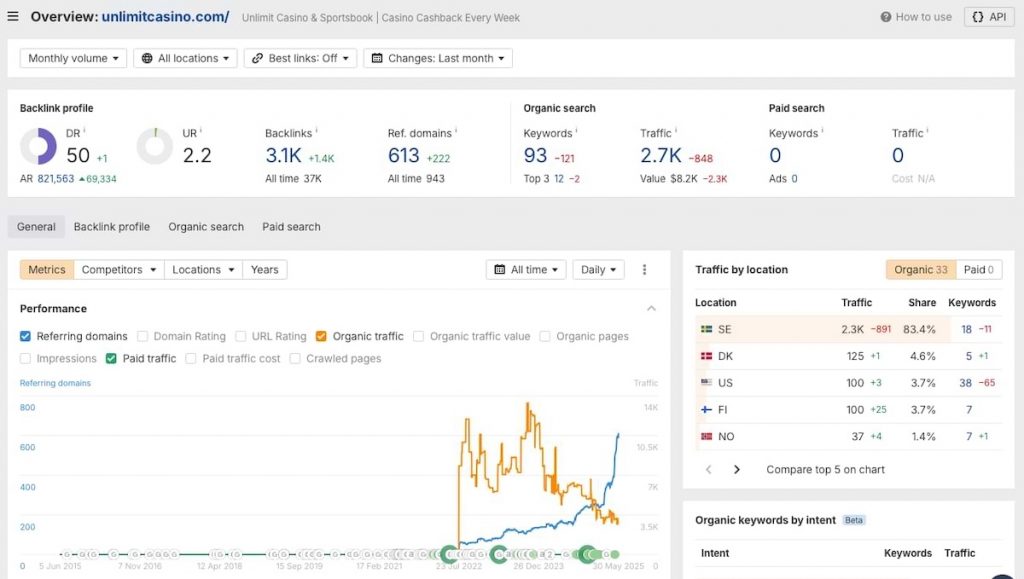Viewport: 1024px width, 579px height.
Task: Click the calendar icon in All time
Action: coord(500,270)
